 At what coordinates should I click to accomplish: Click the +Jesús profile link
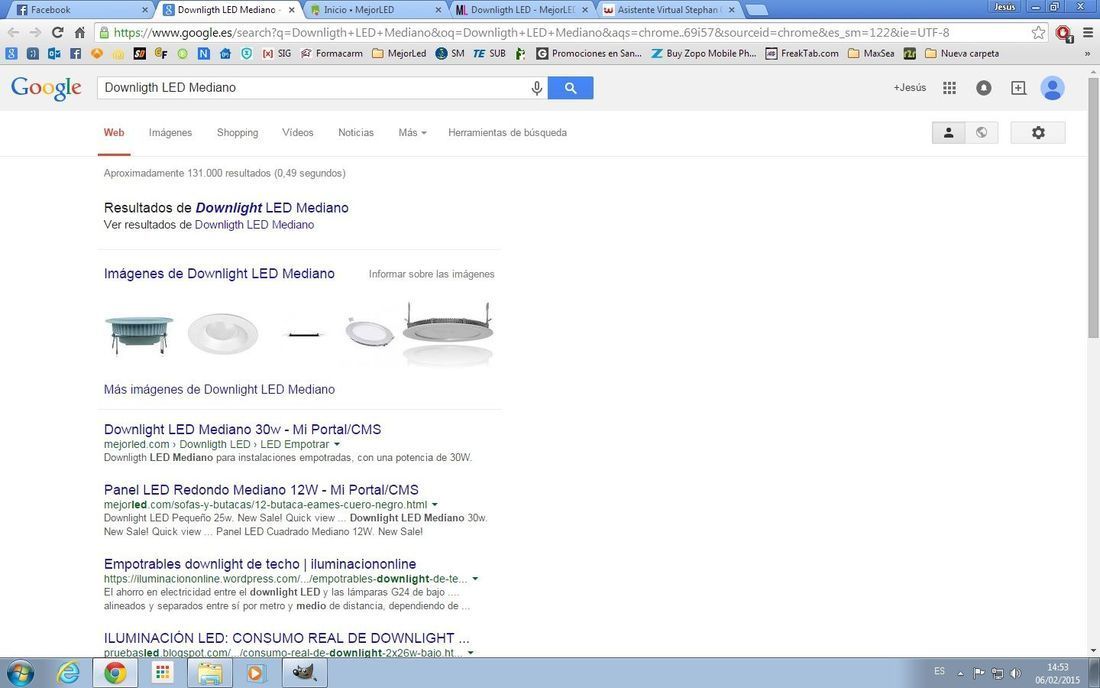tap(909, 88)
